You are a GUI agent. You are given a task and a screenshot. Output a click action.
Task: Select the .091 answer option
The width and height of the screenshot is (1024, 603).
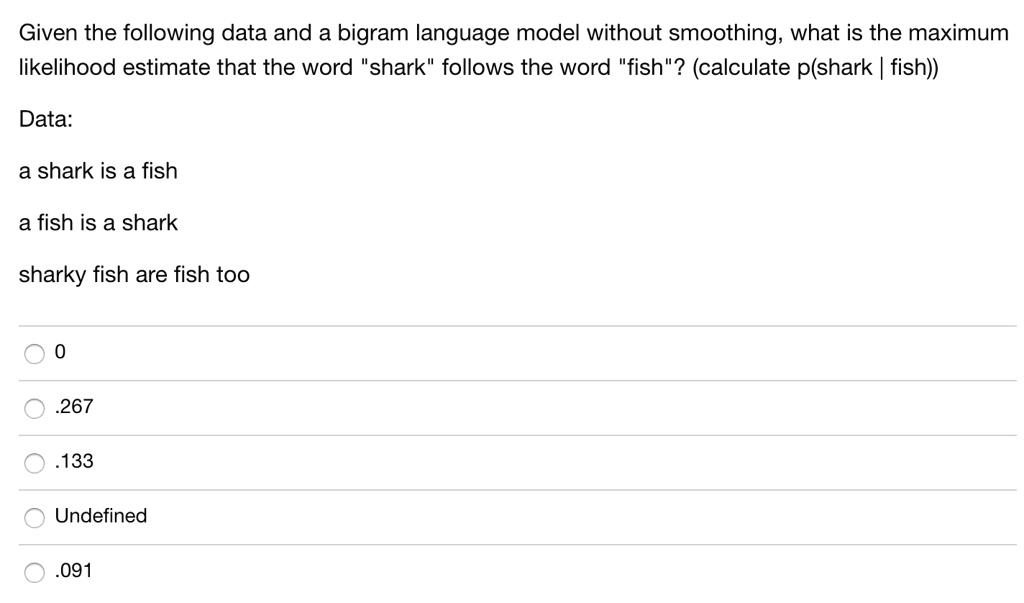33,571
